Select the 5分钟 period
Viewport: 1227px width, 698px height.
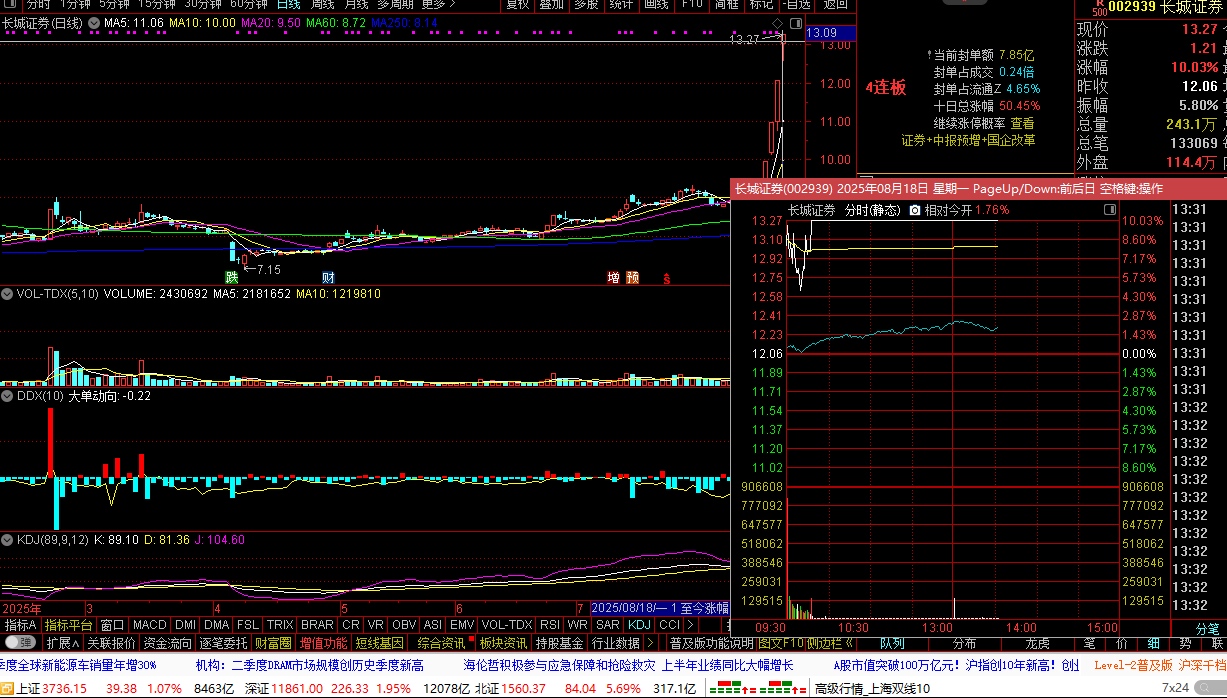pos(114,5)
